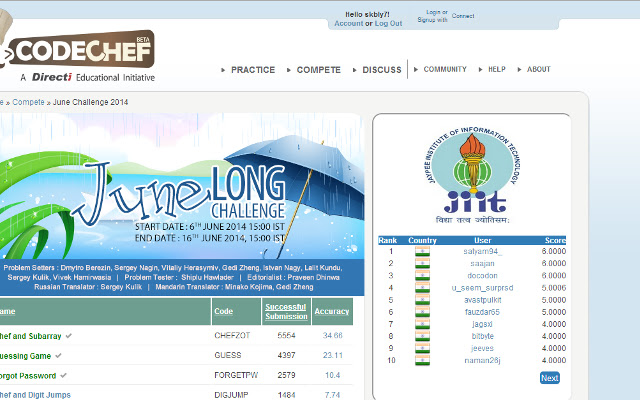Click India flag next to jeeves
The height and width of the screenshot is (400, 640).
pyautogui.click(x=422, y=348)
